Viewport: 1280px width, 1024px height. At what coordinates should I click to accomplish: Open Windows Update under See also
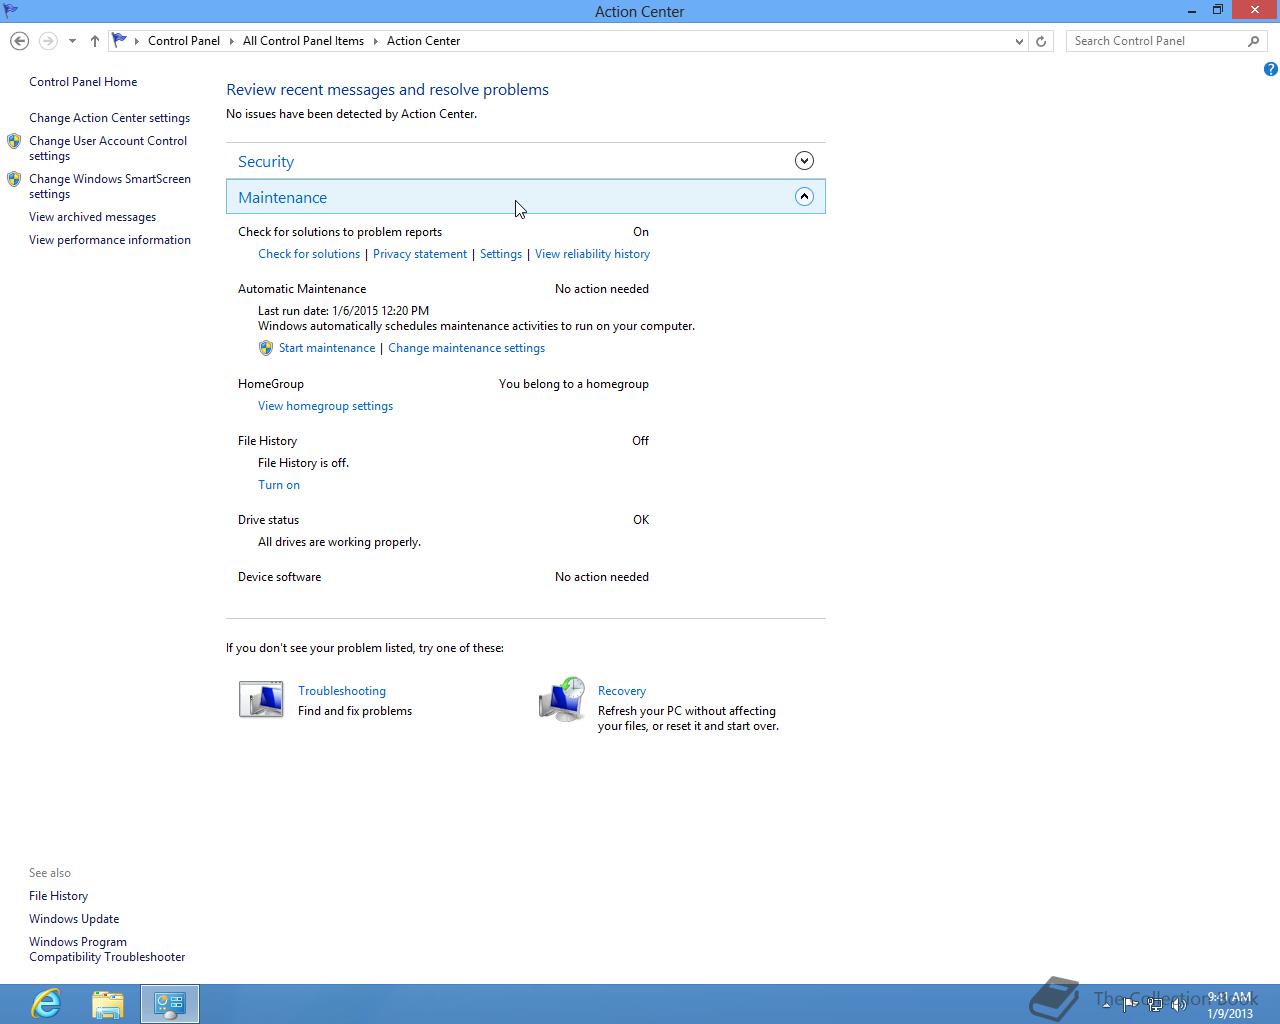(x=74, y=919)
